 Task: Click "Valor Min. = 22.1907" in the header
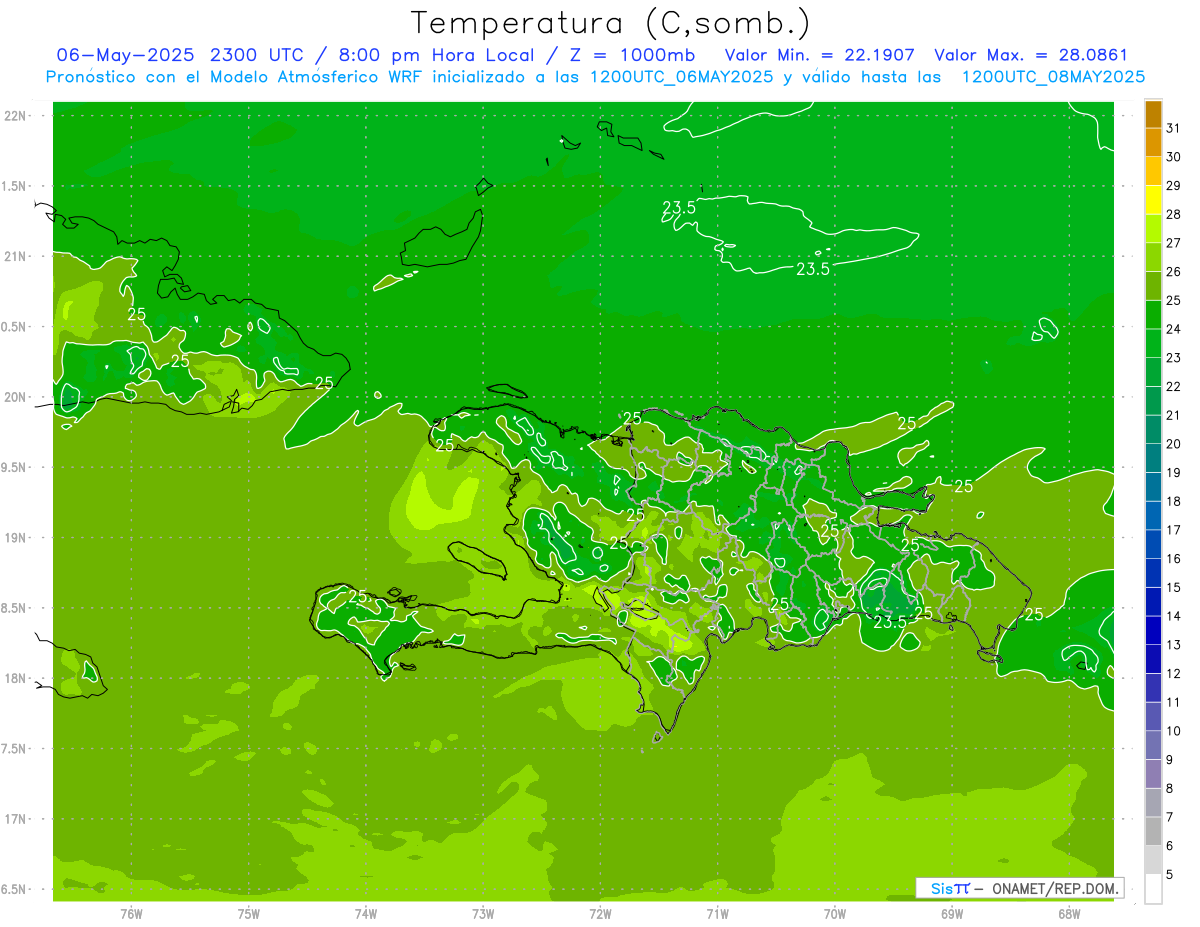pyautogui.click(x=819, y=55)
